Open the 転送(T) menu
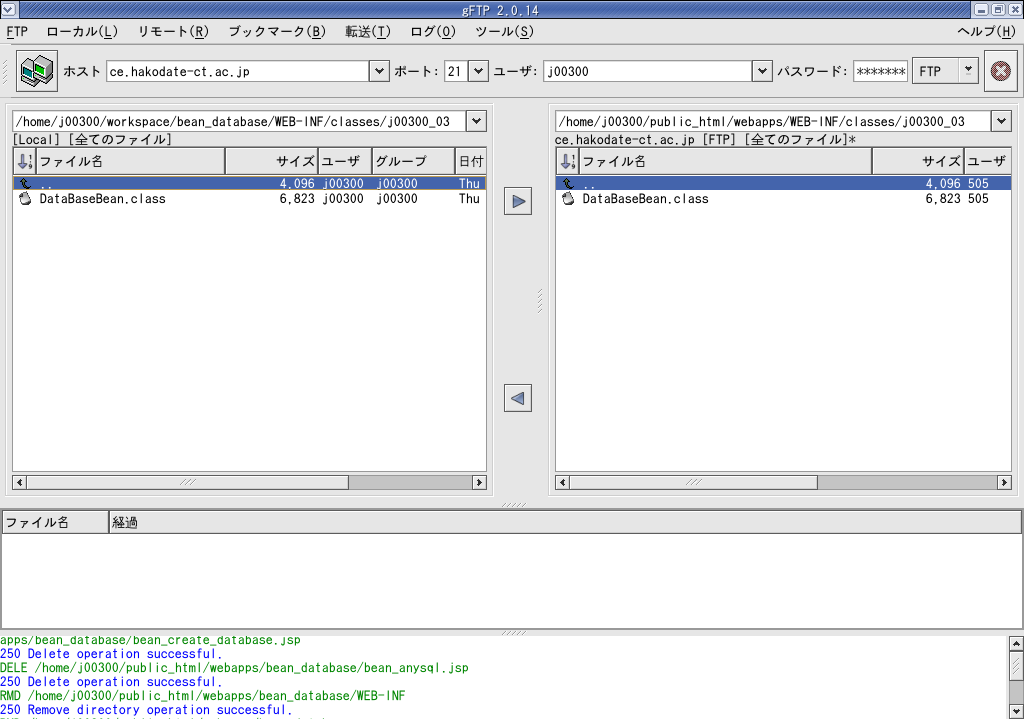 [368, 31]
